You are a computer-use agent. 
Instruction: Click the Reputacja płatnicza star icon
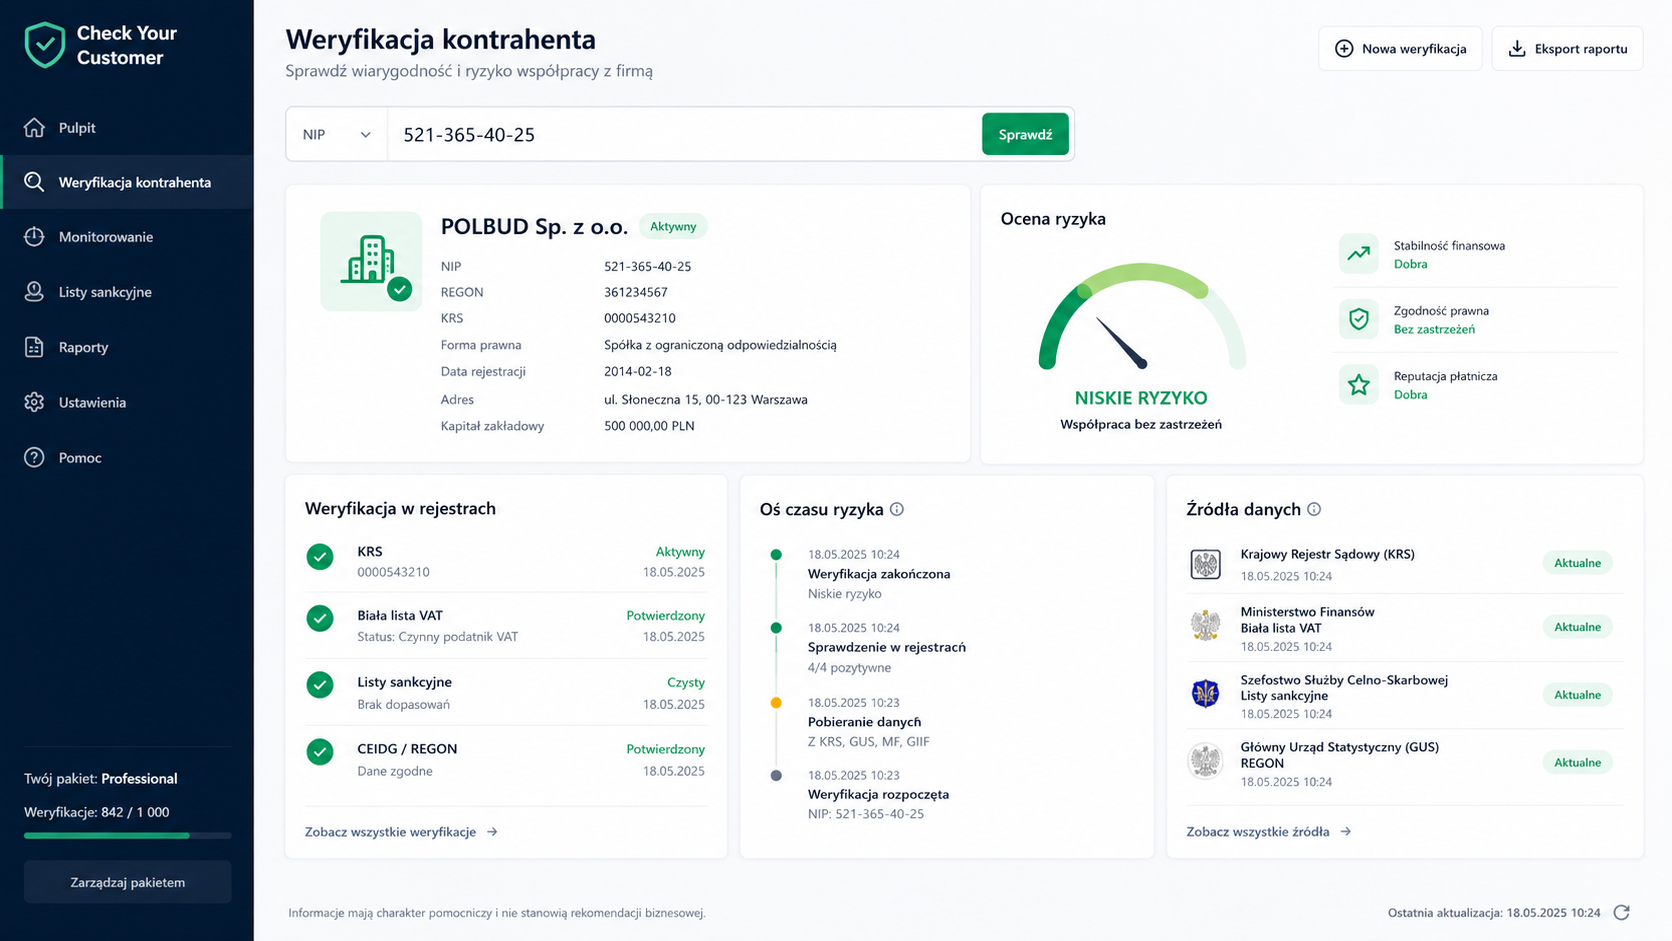[1358, 384]
